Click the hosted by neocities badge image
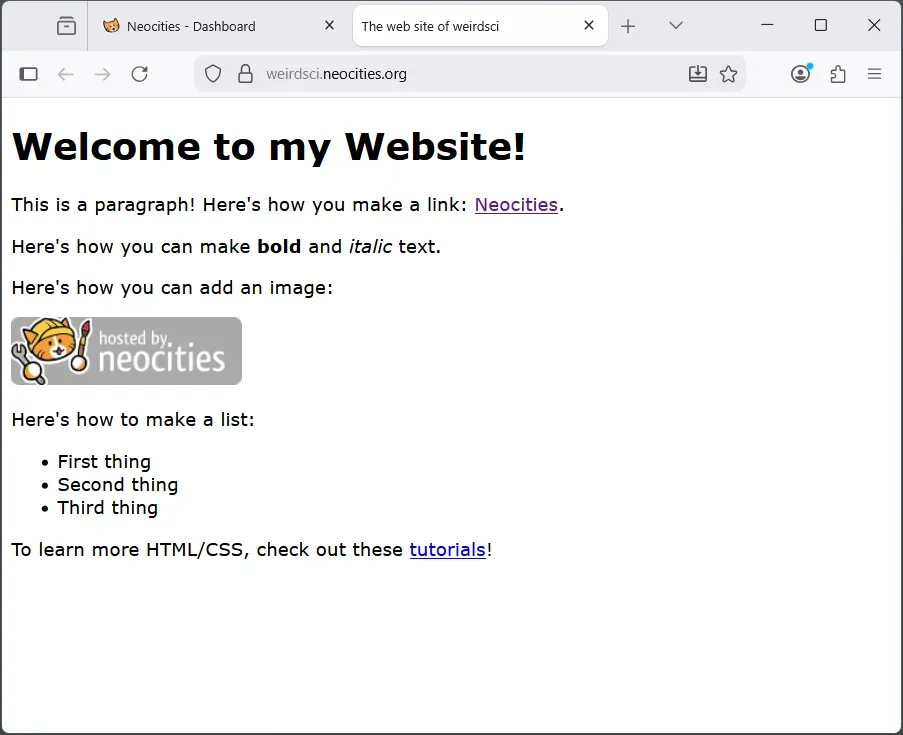This screenshot has width=903, height=735. click(x=126, y=351)
